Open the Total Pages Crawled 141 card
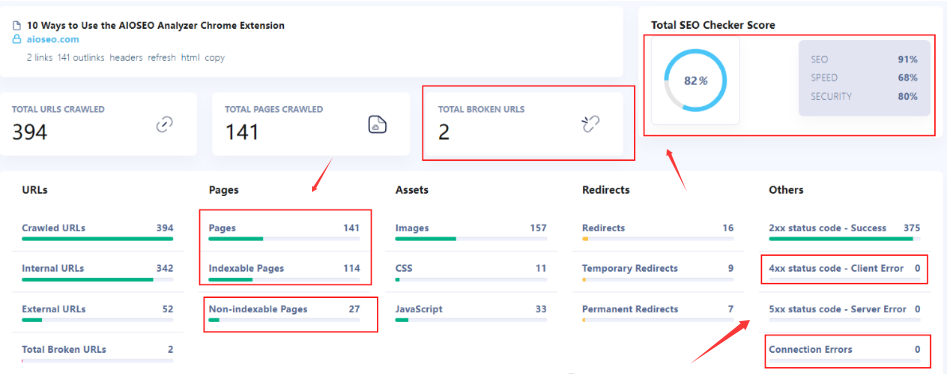The width and height of the screenshot is (947, 374). pos(311,124)
